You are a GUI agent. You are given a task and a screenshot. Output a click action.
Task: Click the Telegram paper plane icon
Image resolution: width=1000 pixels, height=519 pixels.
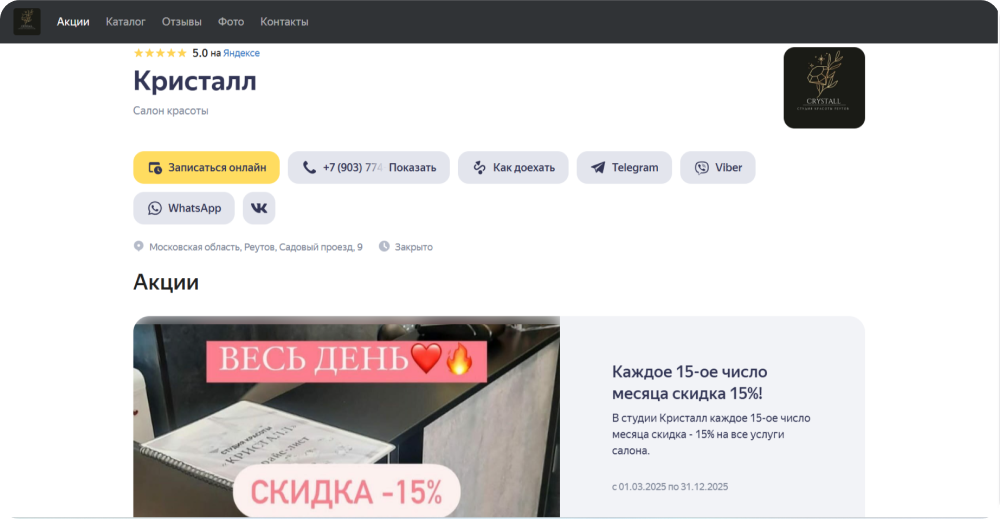598,167
